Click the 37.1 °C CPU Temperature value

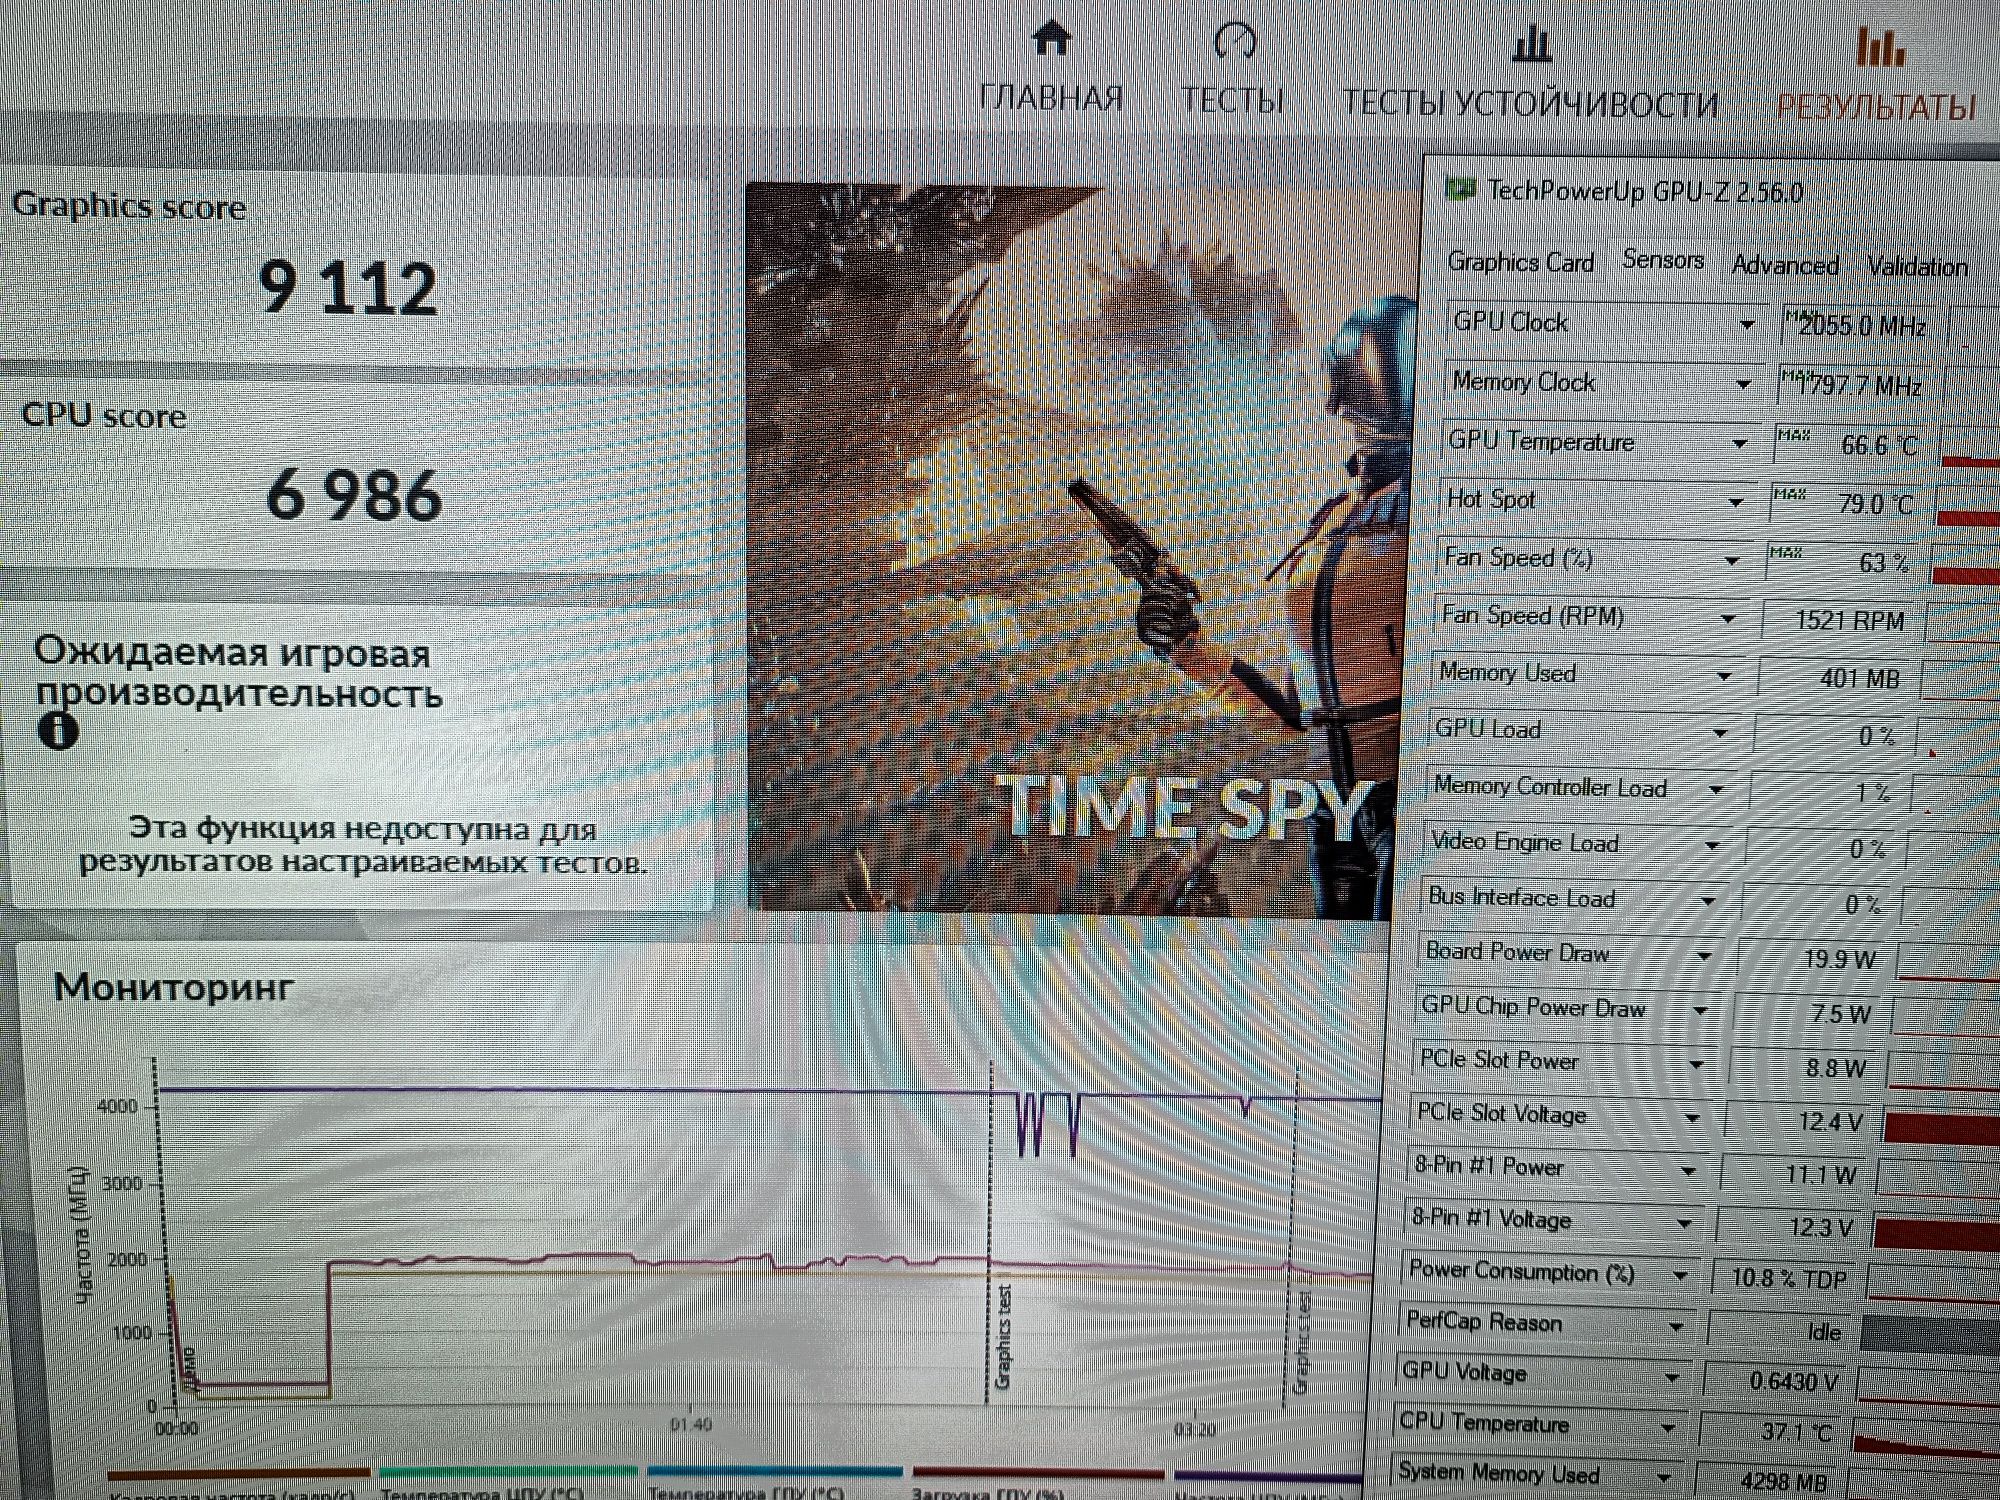tap(1797, 1432)
